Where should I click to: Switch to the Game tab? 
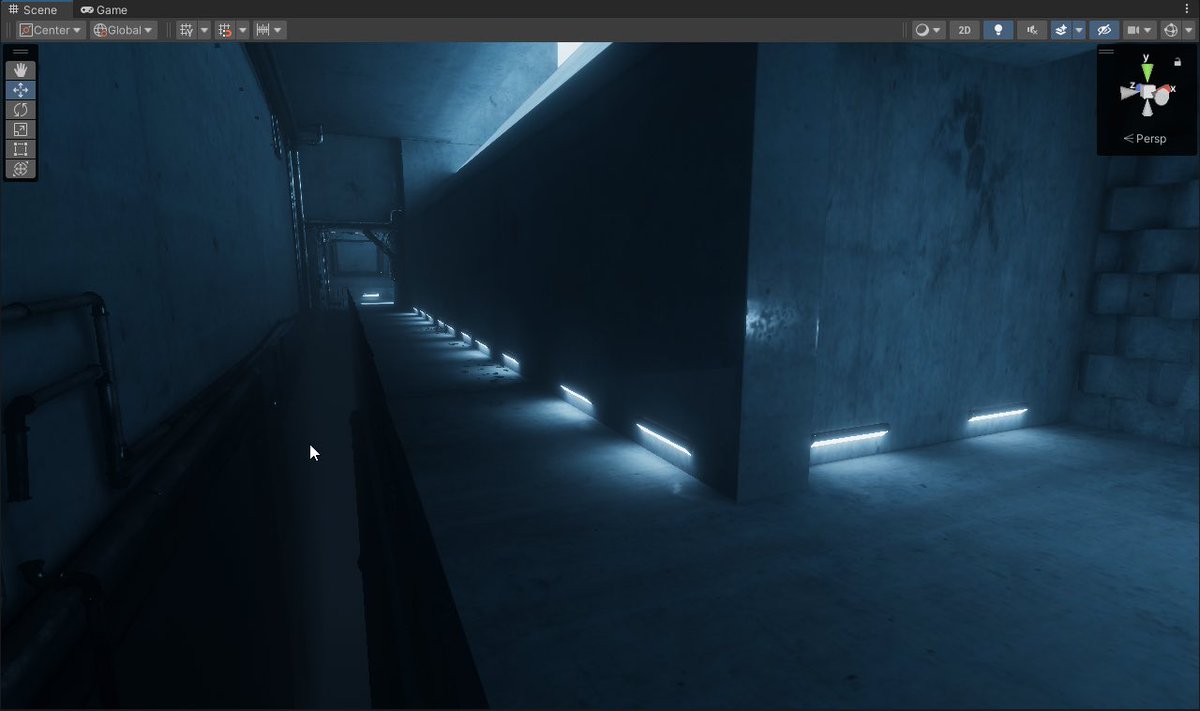(105, 9)
